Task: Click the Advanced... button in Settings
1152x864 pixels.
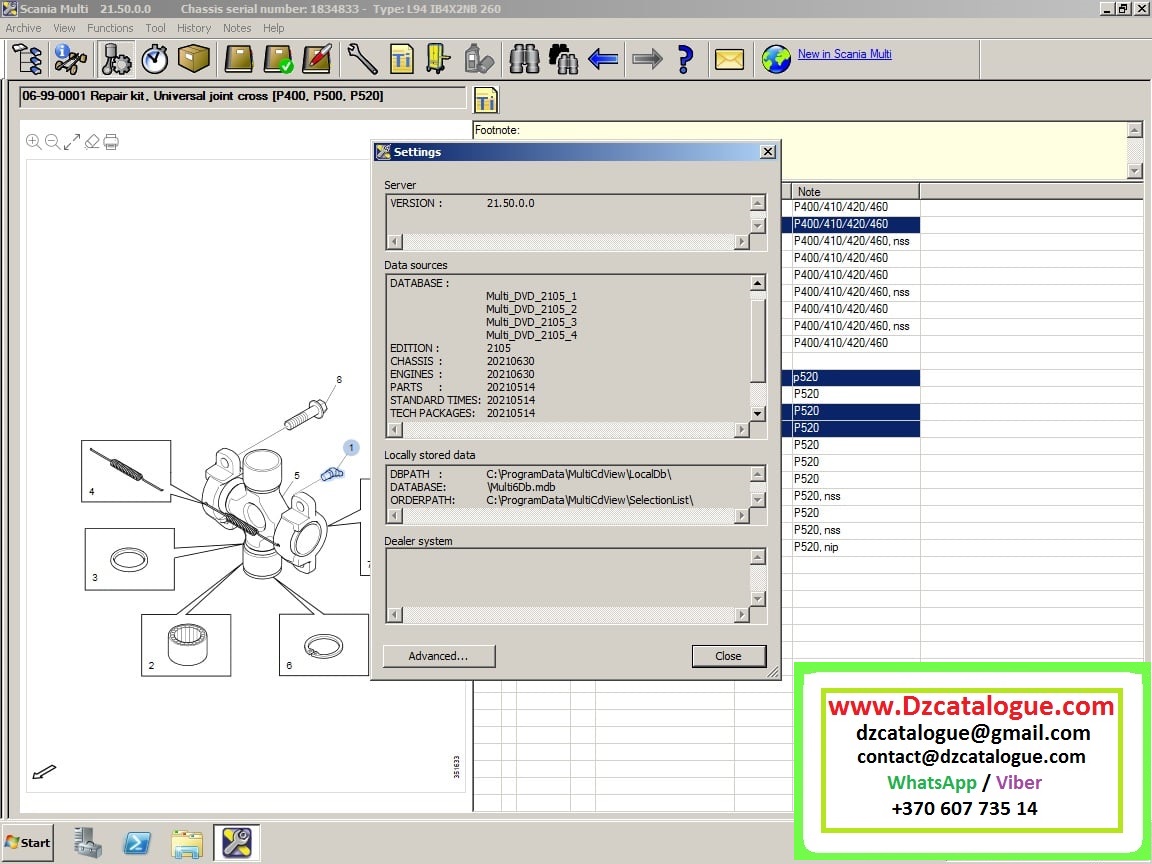Action: tap(439, 656)
